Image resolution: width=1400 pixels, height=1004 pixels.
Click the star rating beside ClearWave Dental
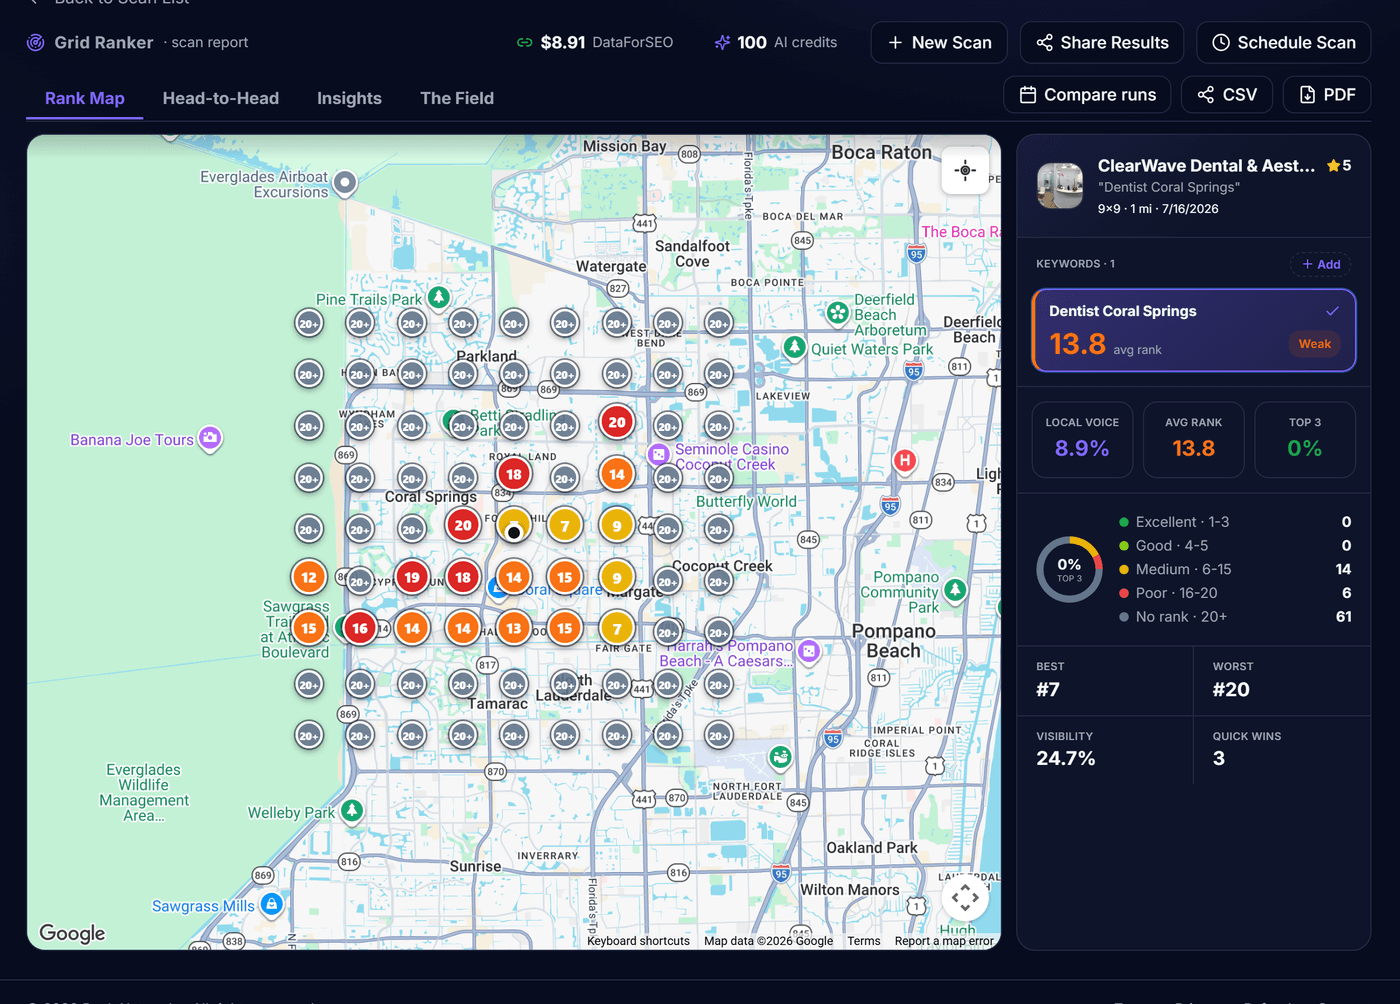(1339, 165)
